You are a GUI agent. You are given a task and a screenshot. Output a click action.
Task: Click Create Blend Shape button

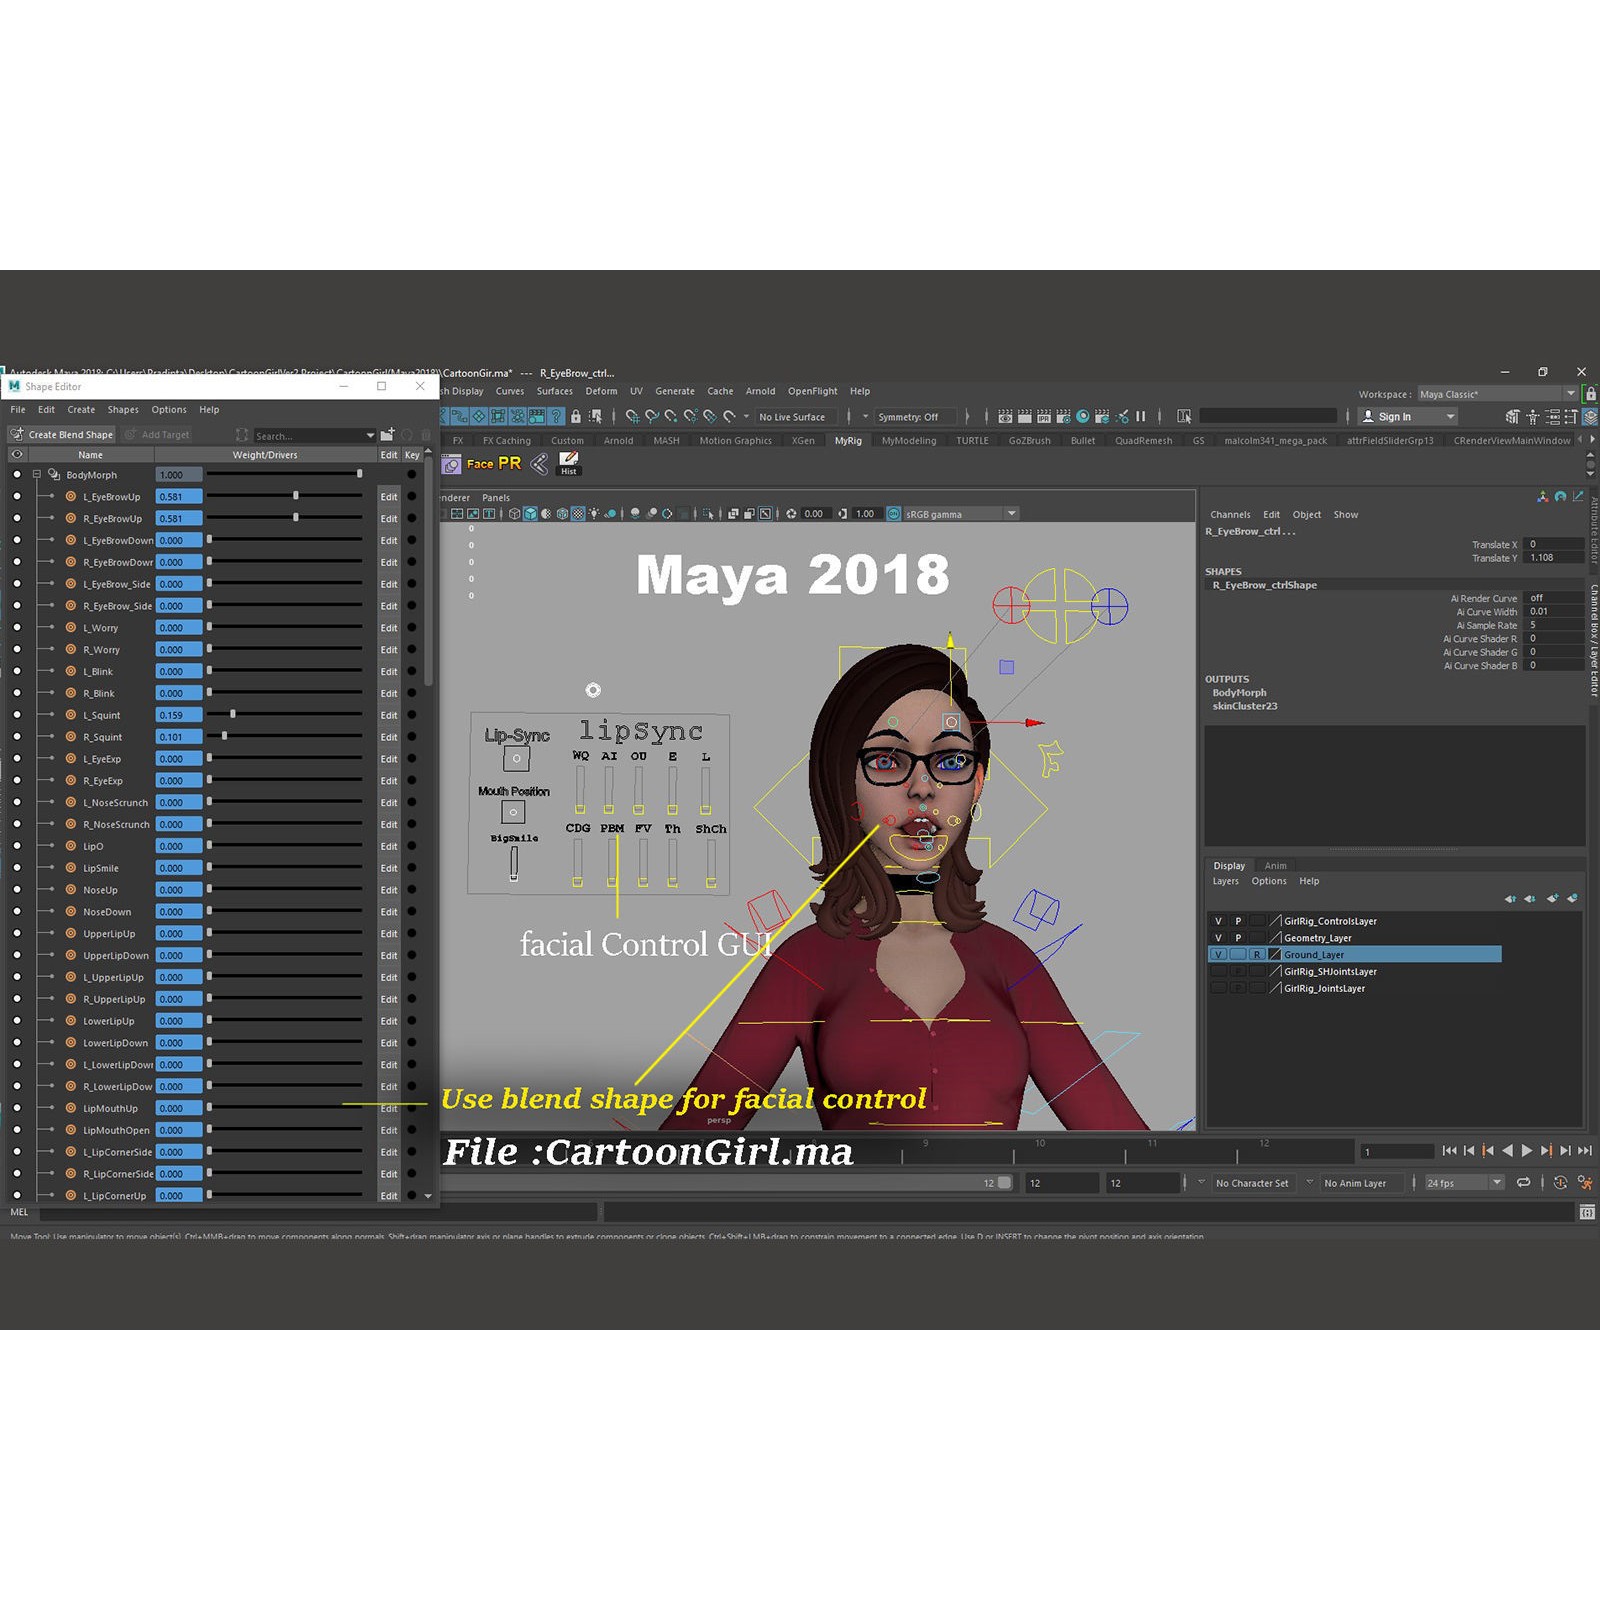[62, 434]
